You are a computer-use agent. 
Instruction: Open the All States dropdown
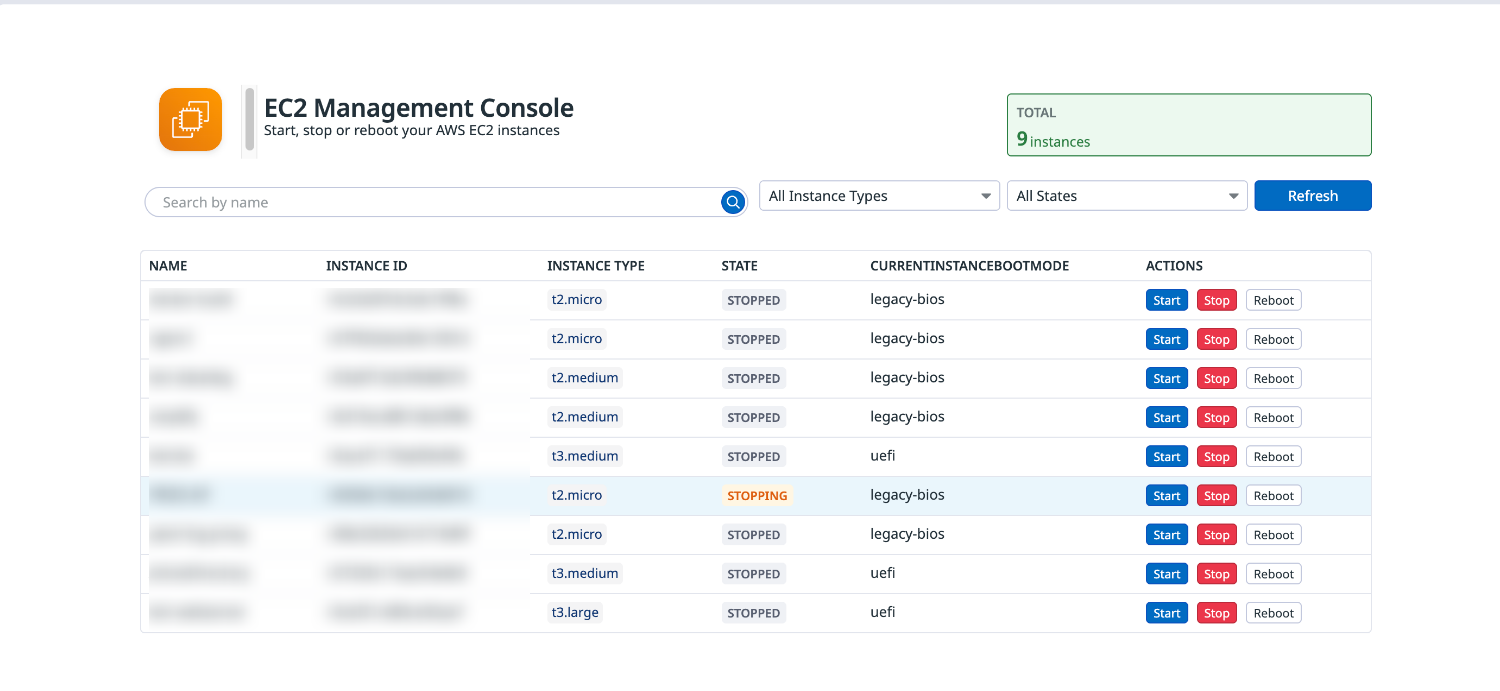[1127, 196]
